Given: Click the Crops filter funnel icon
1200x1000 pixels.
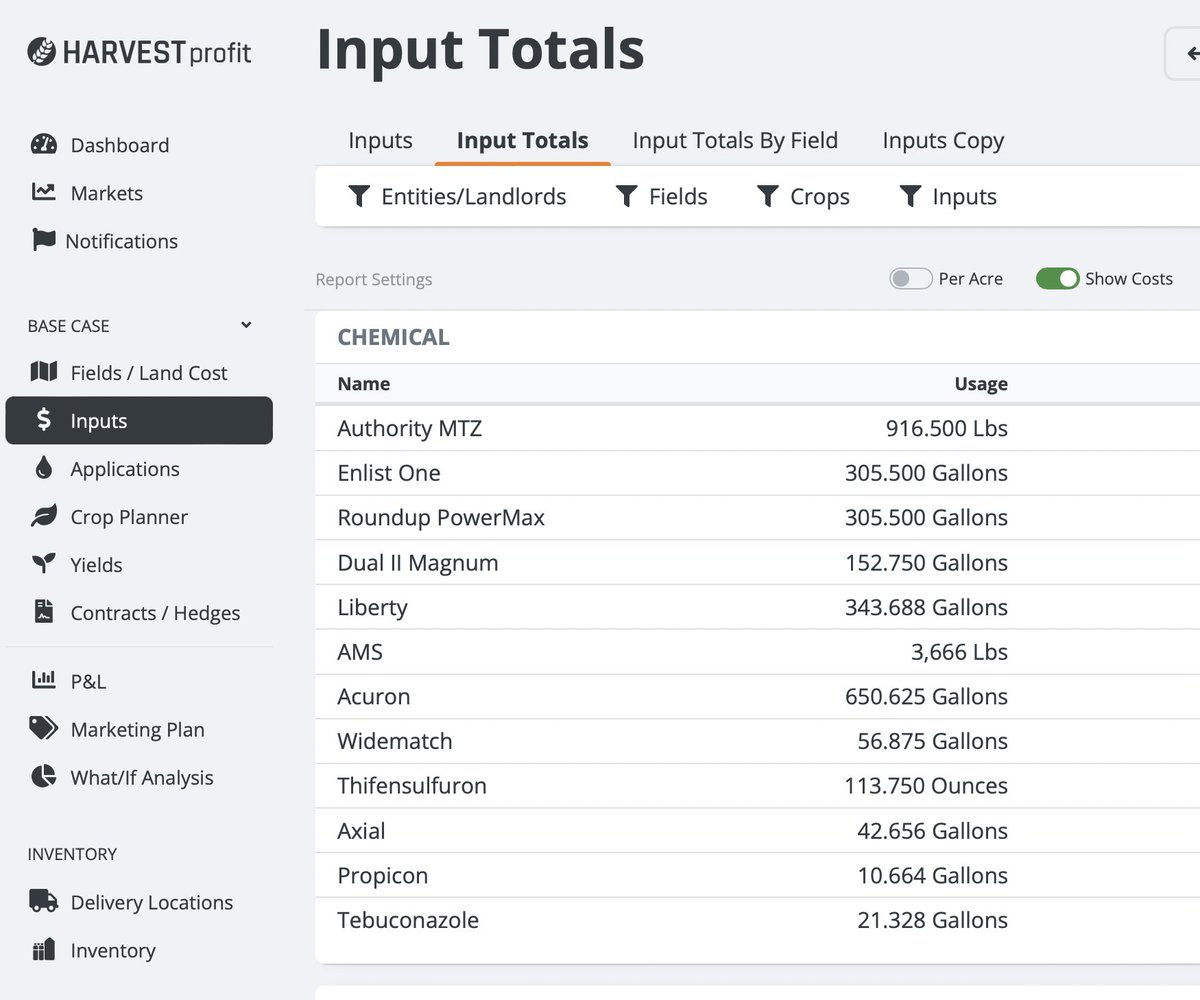Looking at the screenshot, I should tap(768, 196).
